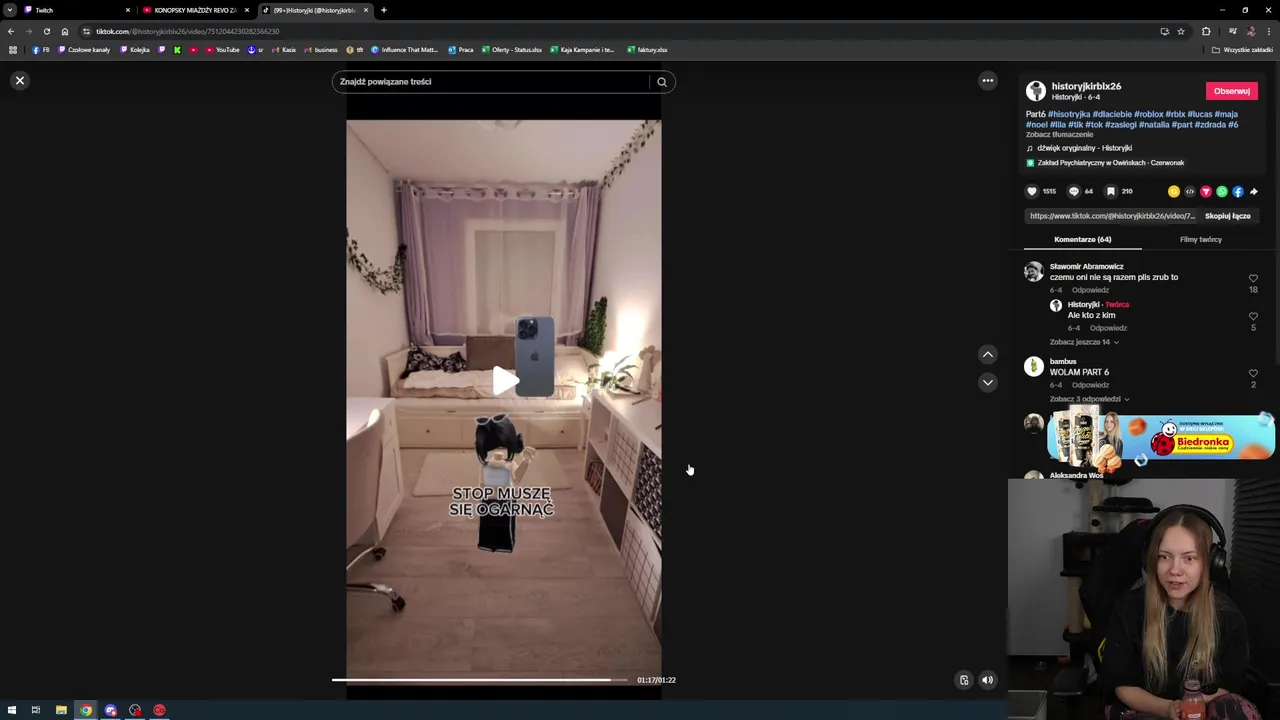The width and height of the screenshot is (1280, 720).
Task: Open the 'Wszystkie zakładki' folder
Action: [1243, 50]
